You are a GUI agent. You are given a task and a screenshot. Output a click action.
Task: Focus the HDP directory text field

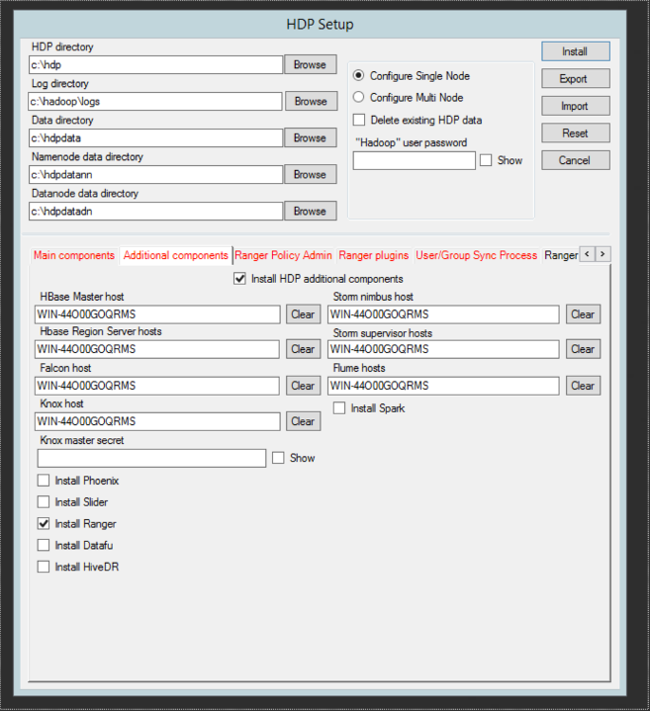click(x=156, y=64)
